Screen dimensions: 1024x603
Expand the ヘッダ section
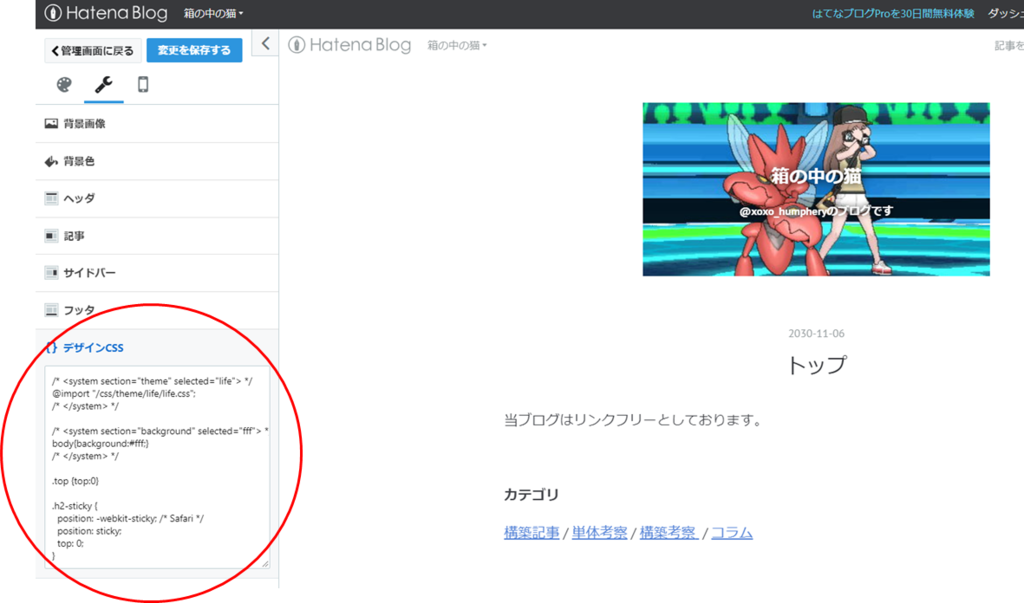click(157, 199)
